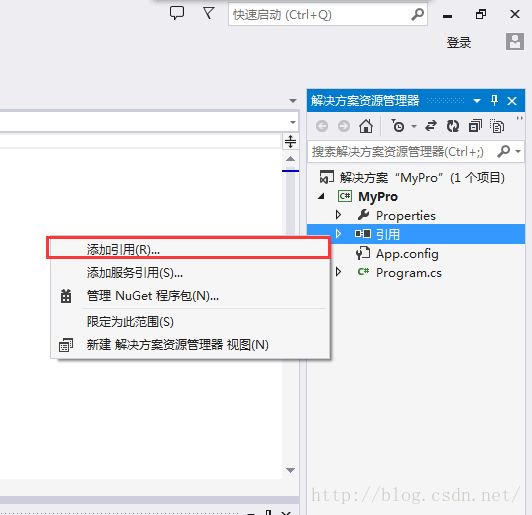Screen dimensions: 532x515
Task: Restore down the Visual Studio window
Action: point(481,14)
